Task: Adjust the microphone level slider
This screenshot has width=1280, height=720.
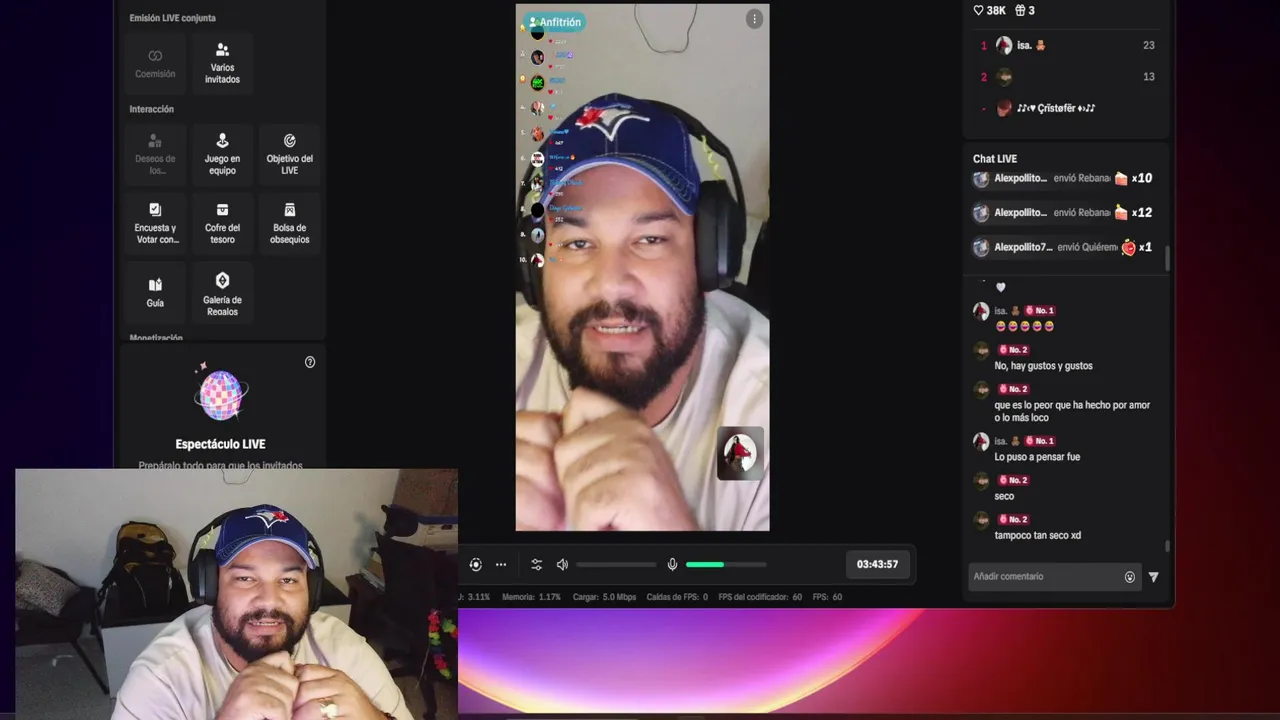Action: (x=726, y=564)
